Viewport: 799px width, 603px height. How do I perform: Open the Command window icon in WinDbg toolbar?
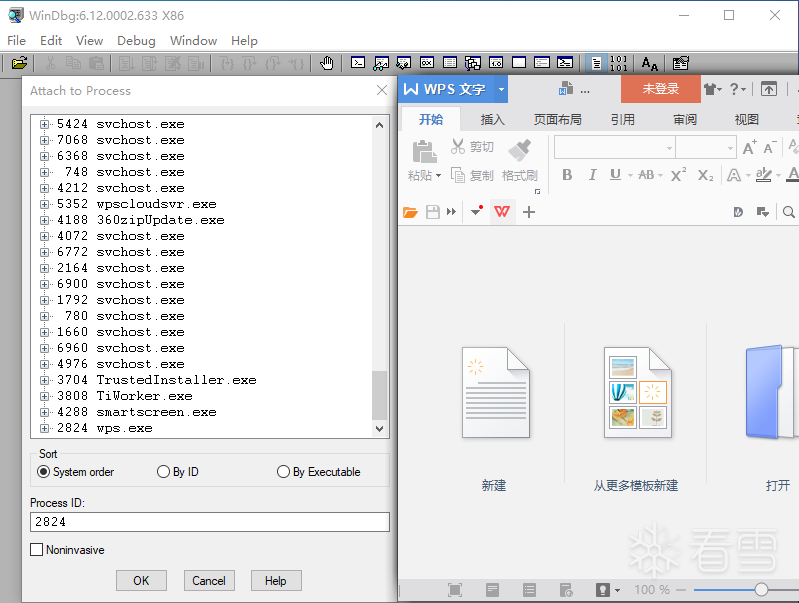tap(358, 63)
